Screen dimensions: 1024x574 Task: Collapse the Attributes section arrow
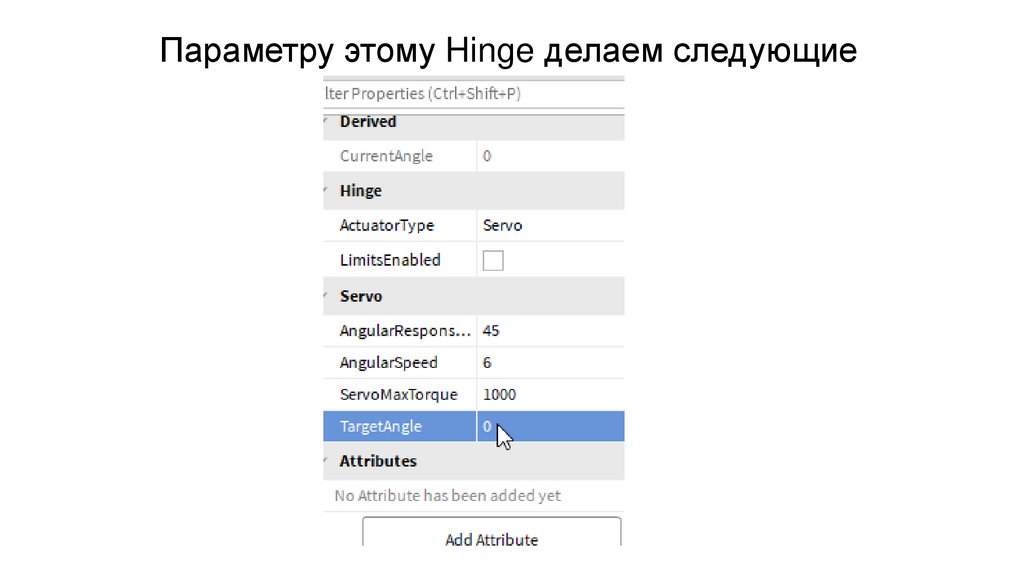[326, 461]
